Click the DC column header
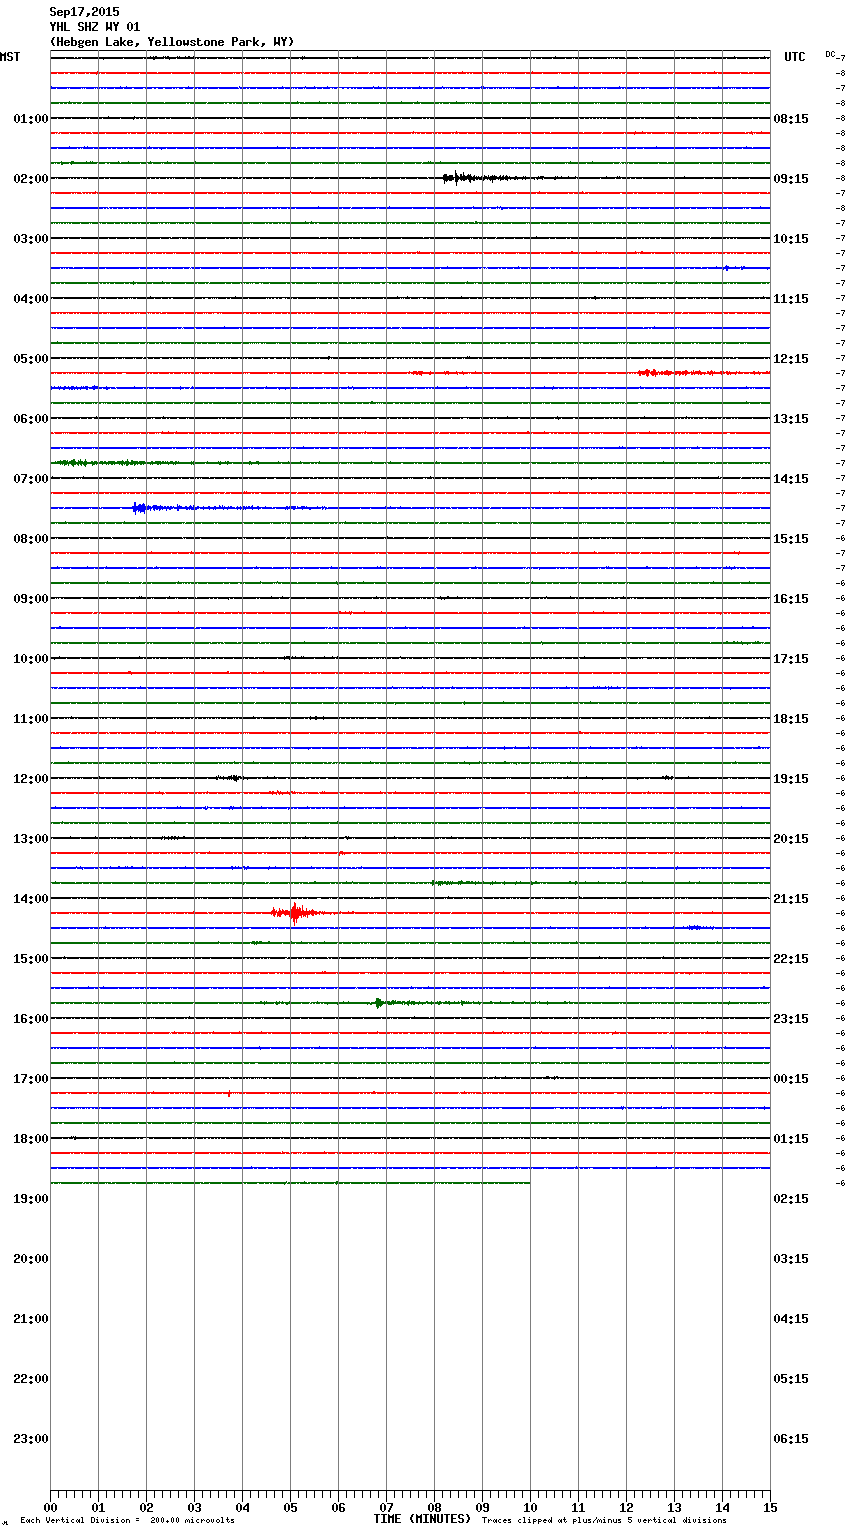The height and width of the screenshot is (1534, 850). pyautogui.click(x=830, y=54)
